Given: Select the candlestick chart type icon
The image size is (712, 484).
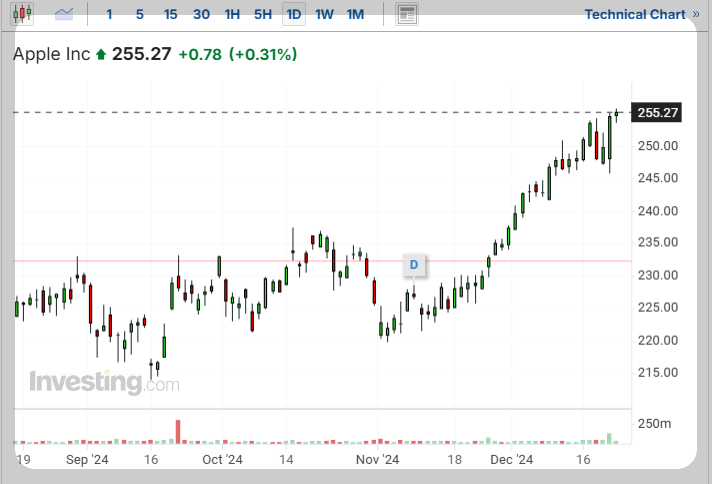Looking at the screenshot, I should coord(22,14).
